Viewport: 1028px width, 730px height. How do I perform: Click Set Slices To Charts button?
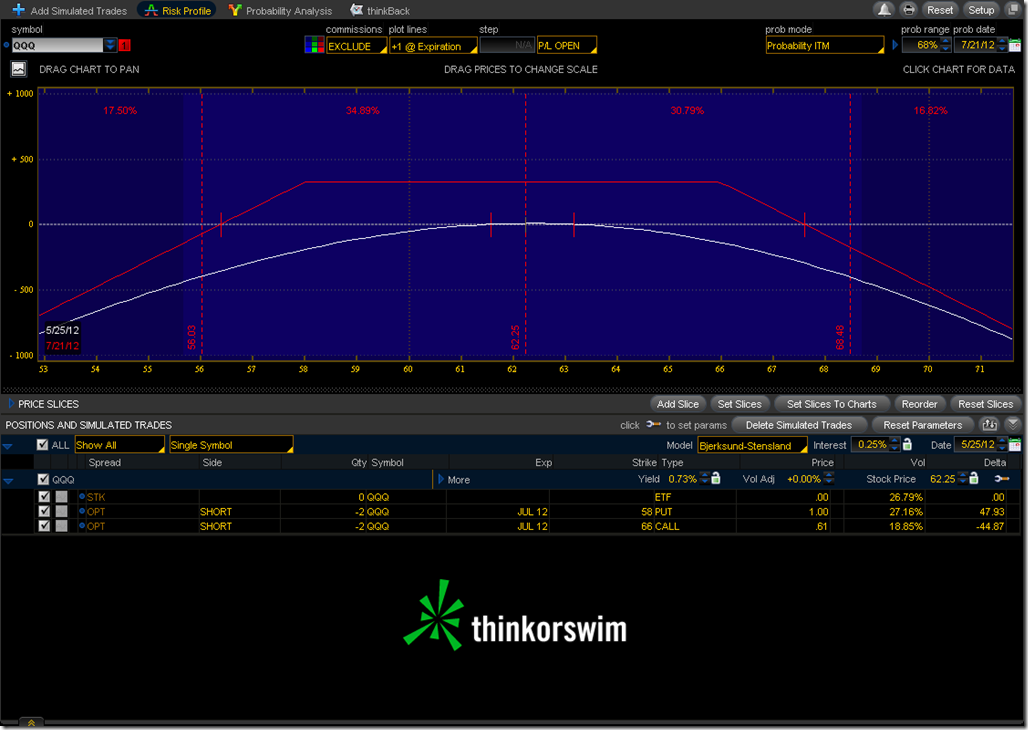[x=831, y=404]
